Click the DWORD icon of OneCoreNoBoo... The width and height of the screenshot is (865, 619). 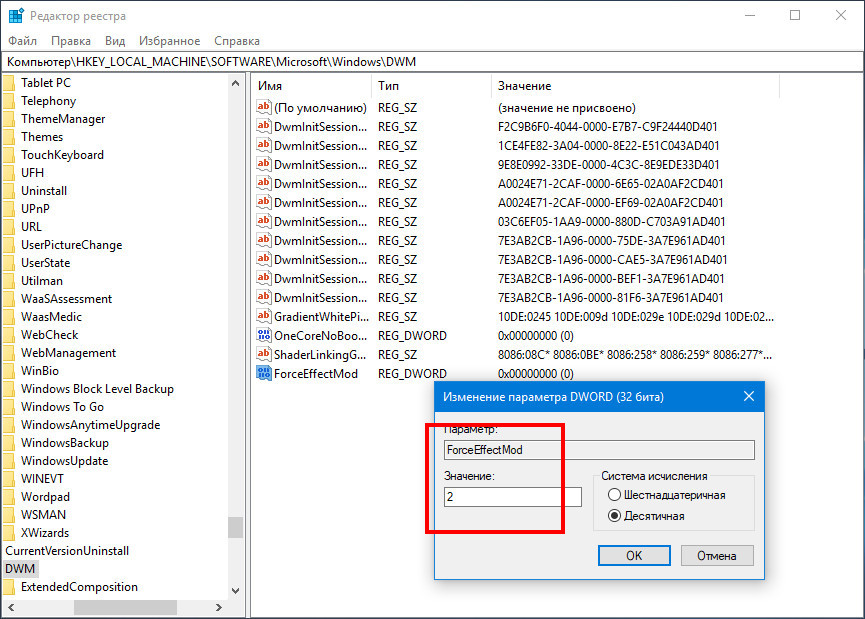pos(264,335)
